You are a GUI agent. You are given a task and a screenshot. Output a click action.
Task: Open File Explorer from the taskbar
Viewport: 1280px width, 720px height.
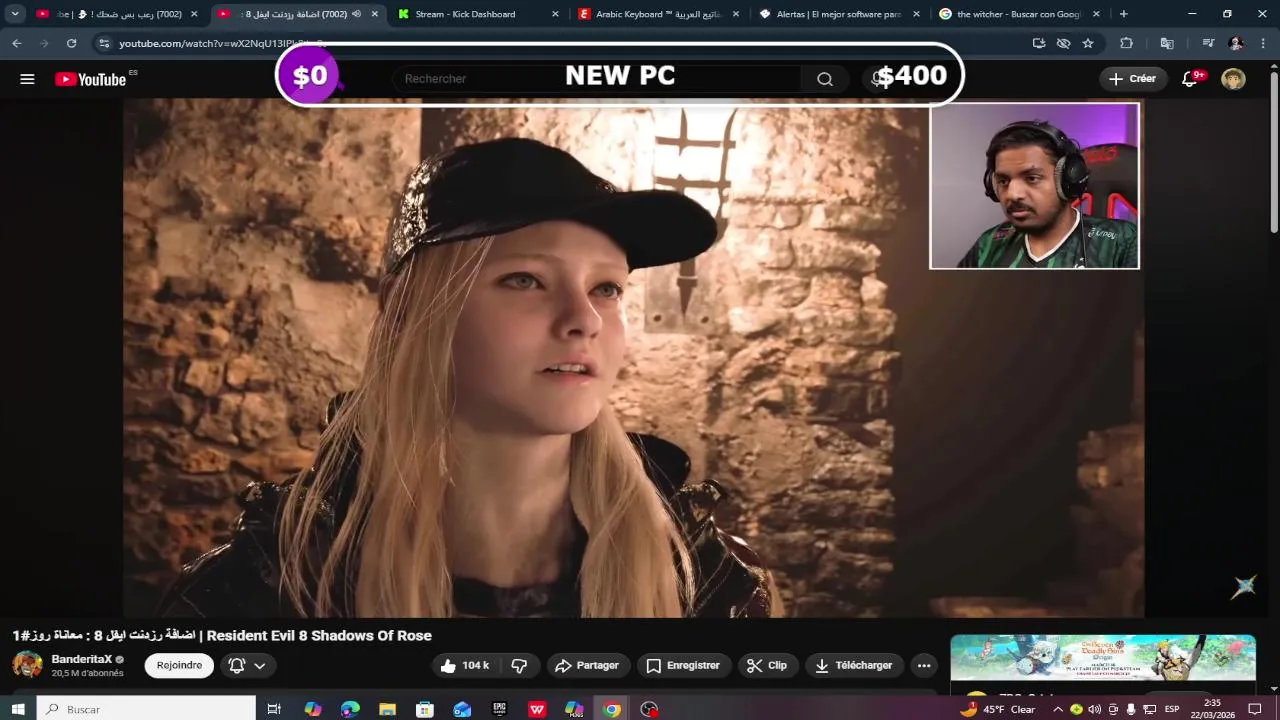tap(387, 709)
